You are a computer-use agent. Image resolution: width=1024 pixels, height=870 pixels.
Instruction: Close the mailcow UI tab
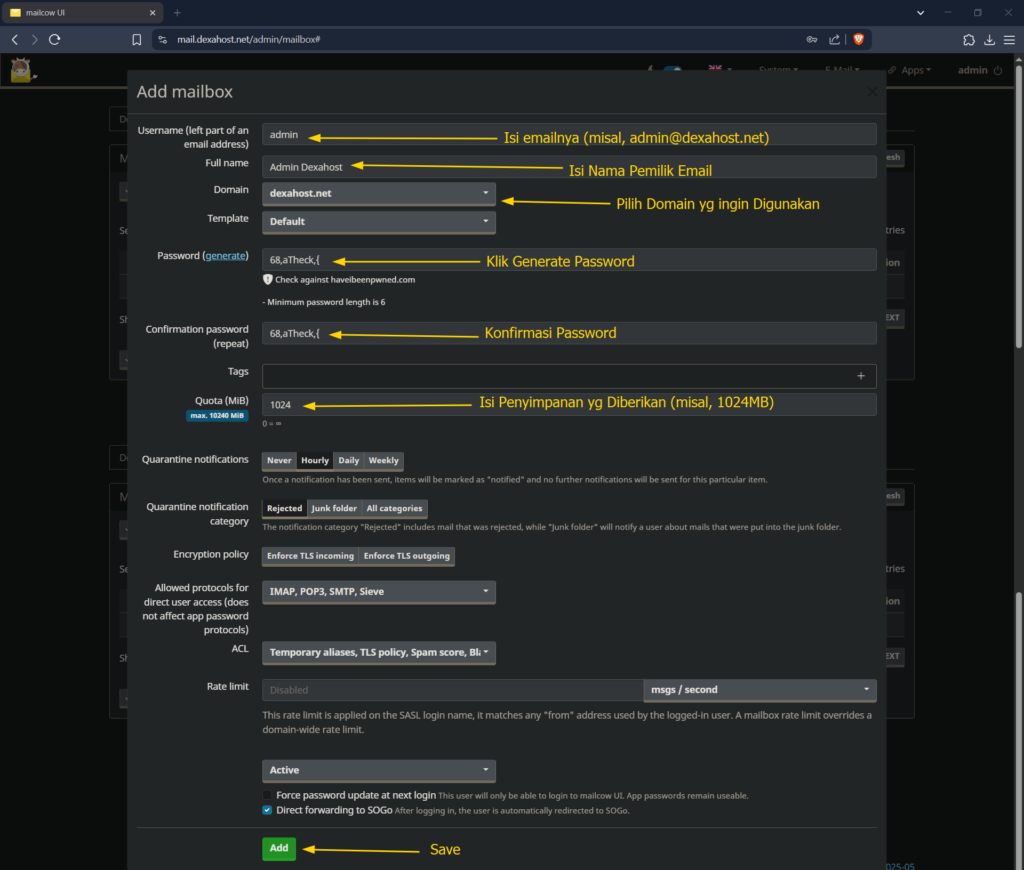(x=152, y=12)
